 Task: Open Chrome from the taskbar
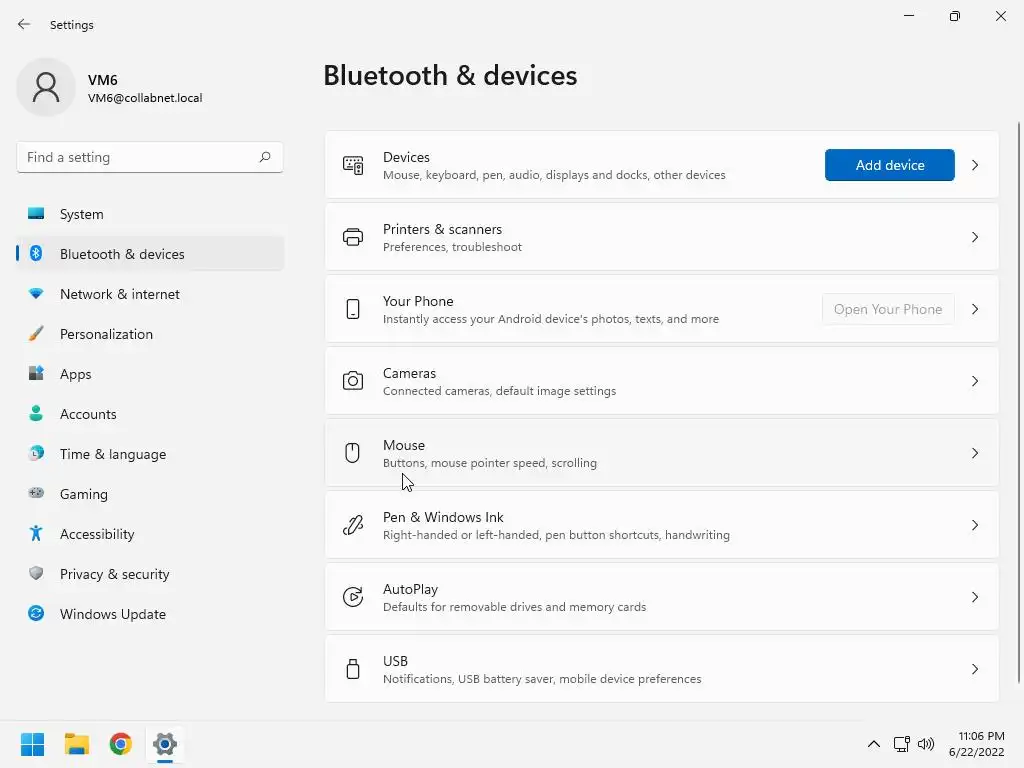click(121, 744)
